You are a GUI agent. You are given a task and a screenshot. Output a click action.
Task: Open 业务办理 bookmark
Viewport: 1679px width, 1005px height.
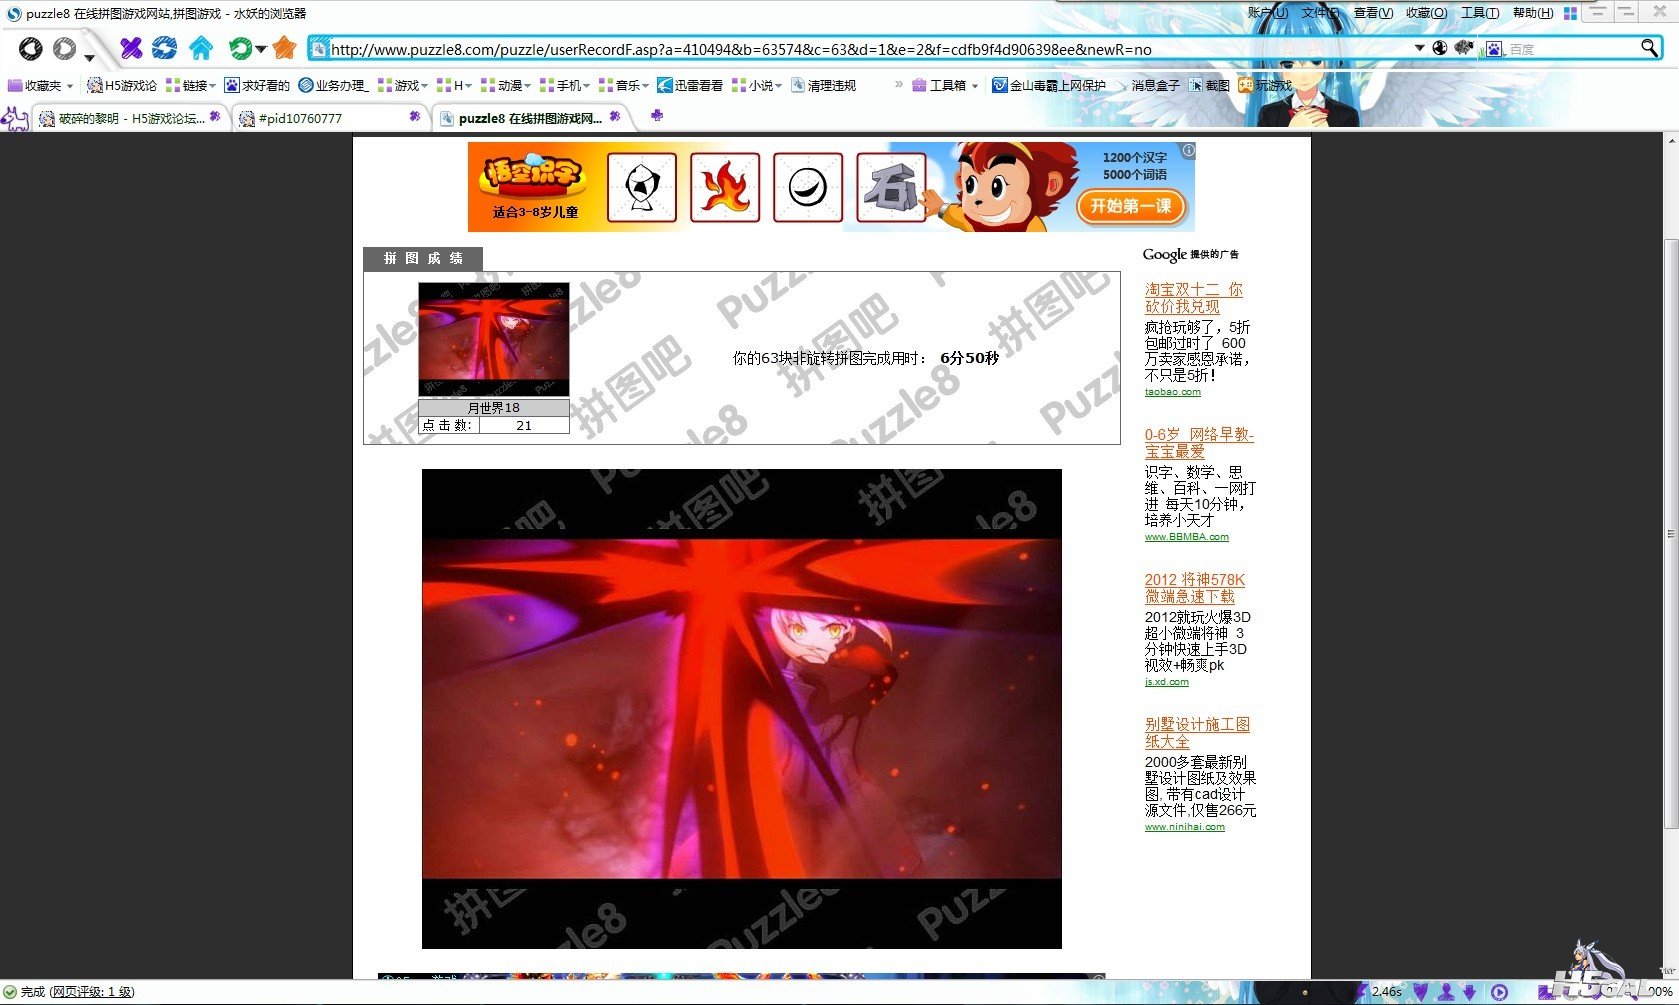pos(334,86)
